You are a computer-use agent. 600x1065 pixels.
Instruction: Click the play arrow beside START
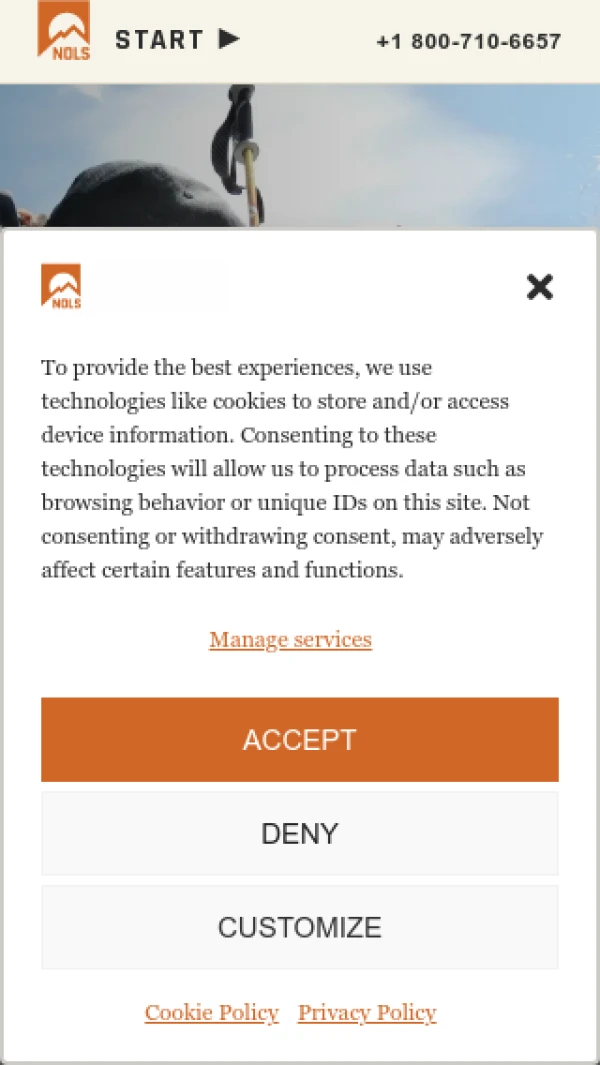tap(229, 39)
